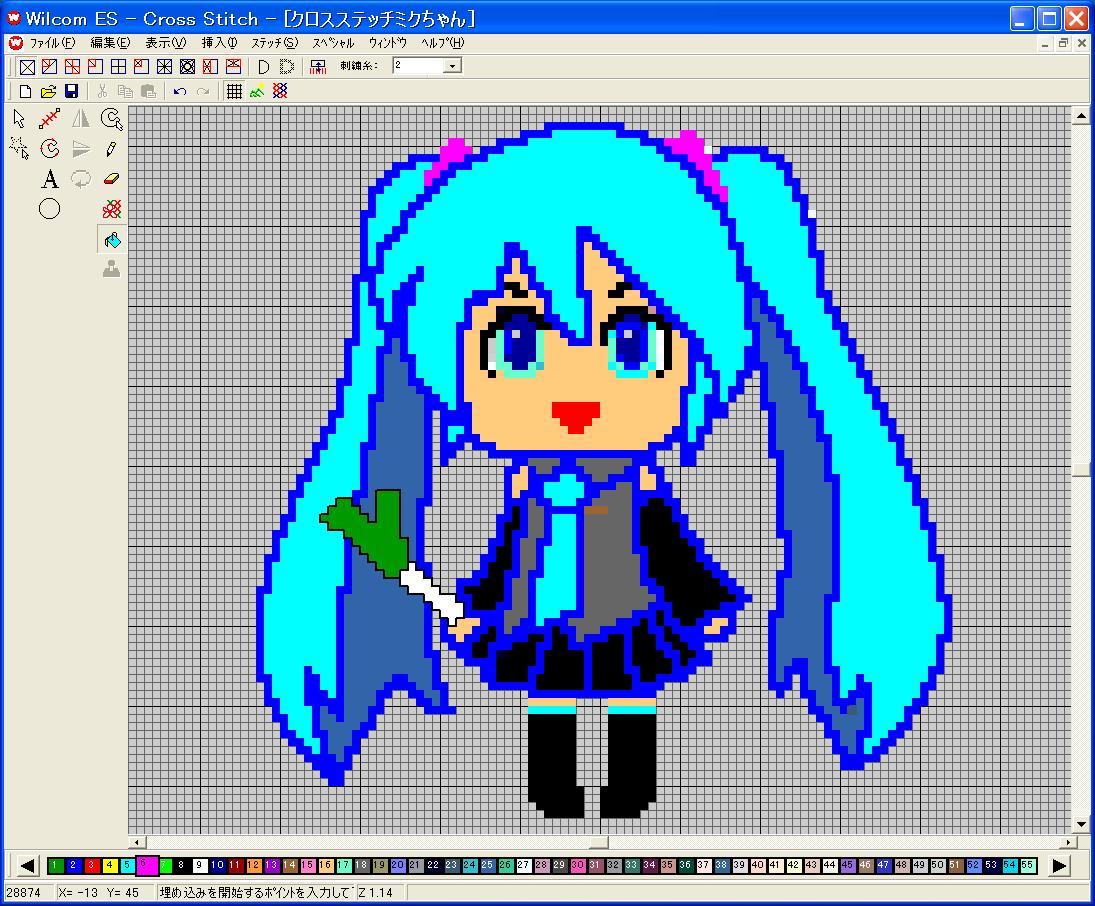Image resolution: width=1095 pixels, height=906 pixels.
Task: Create a new file with blank page icon
Action: coord(25,92)
